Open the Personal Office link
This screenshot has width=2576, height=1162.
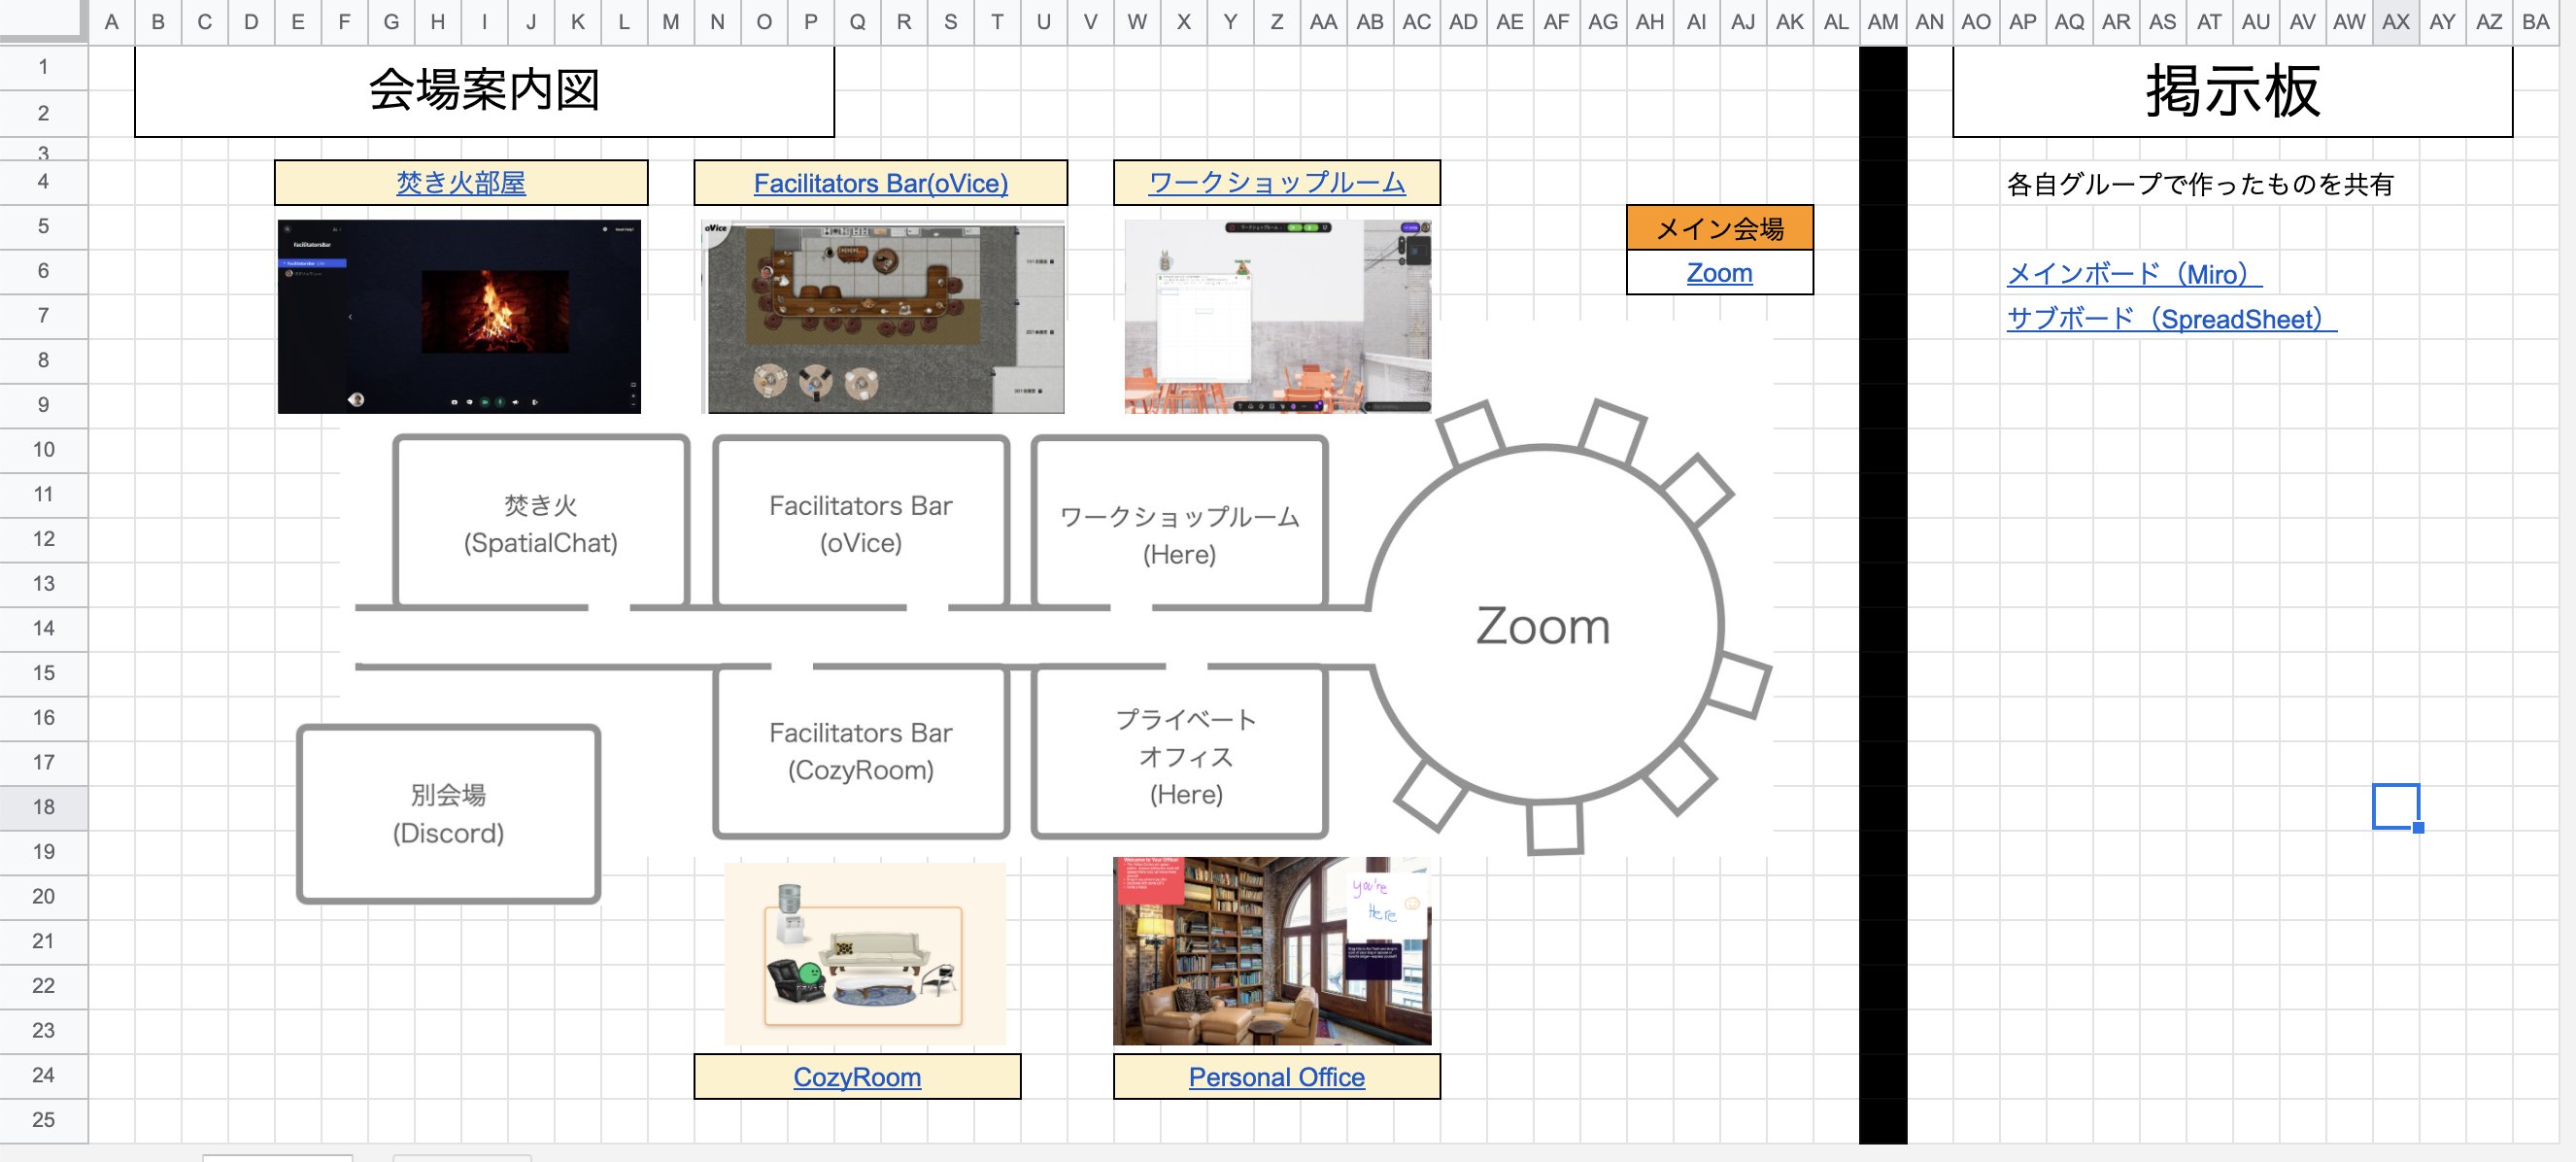(x=1276, y=1077)
